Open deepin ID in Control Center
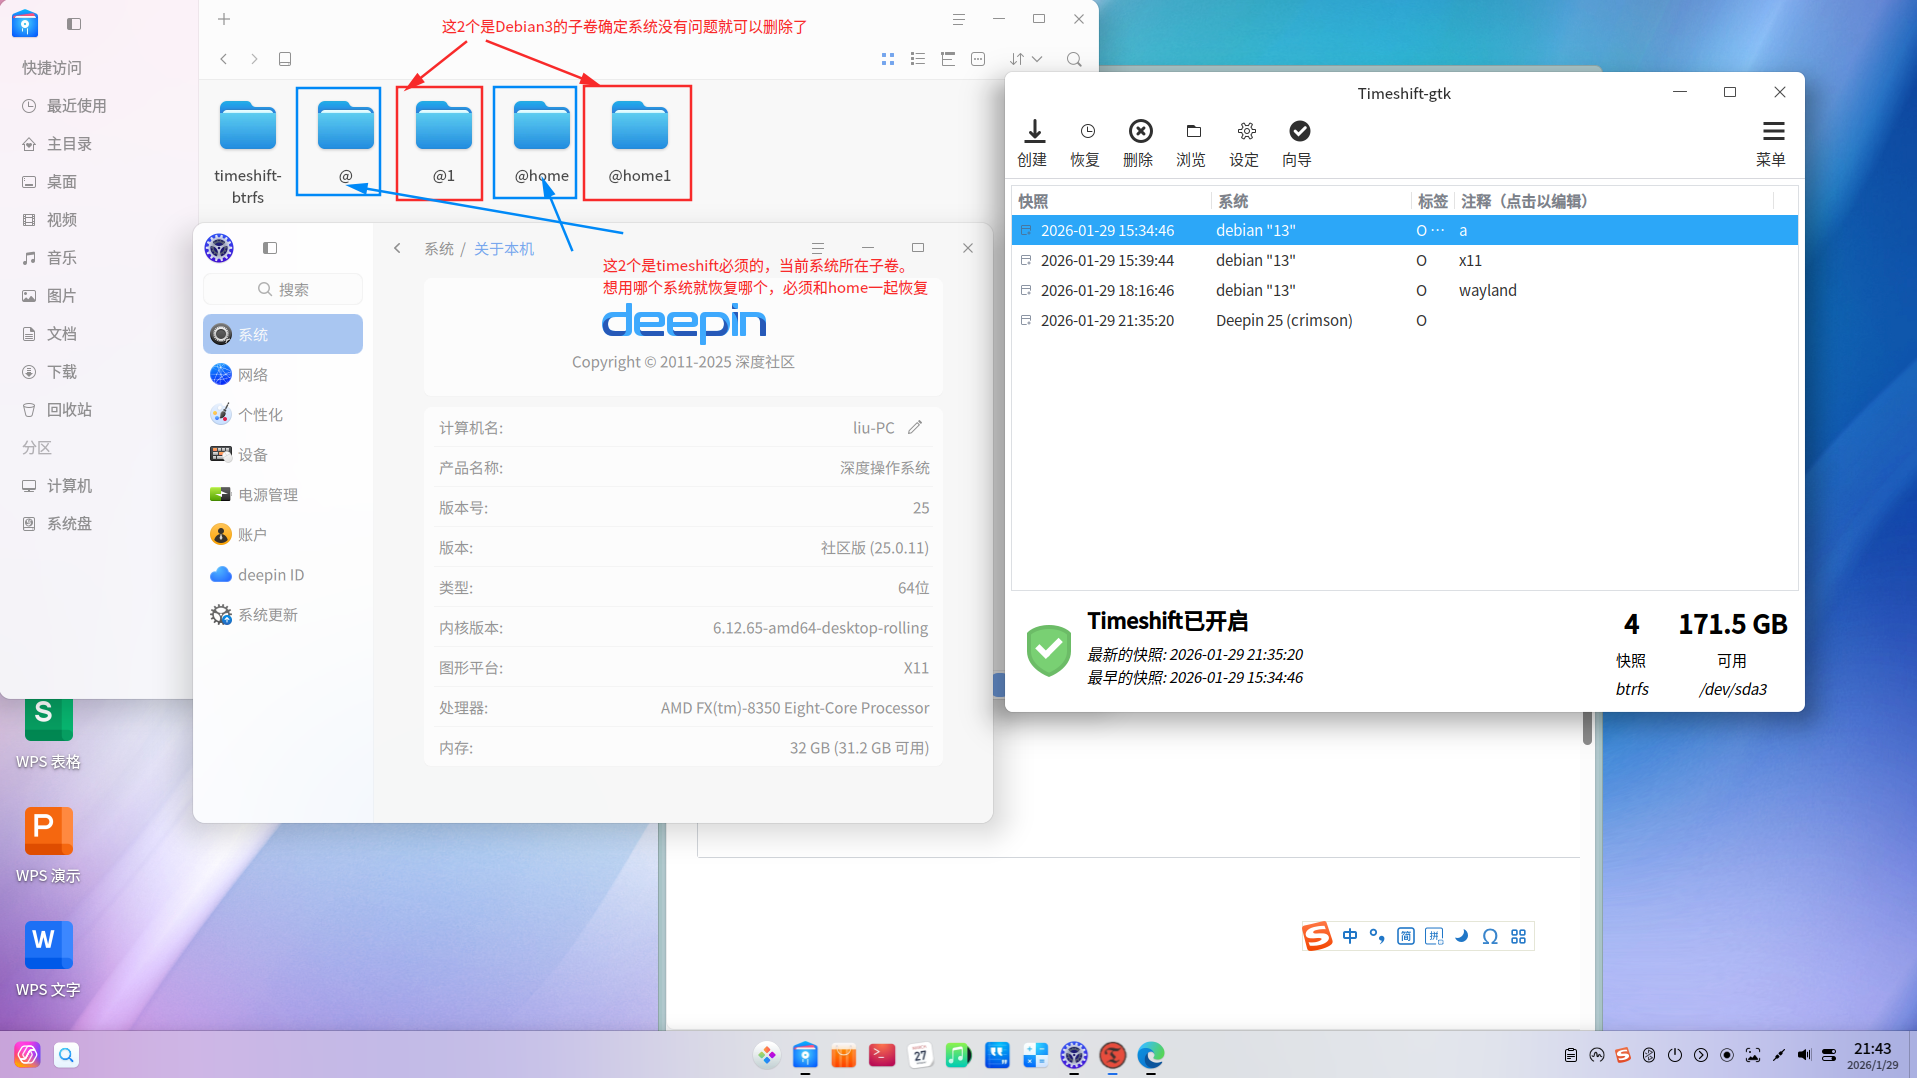1917x1078 pixels. (x=283, y=574)
